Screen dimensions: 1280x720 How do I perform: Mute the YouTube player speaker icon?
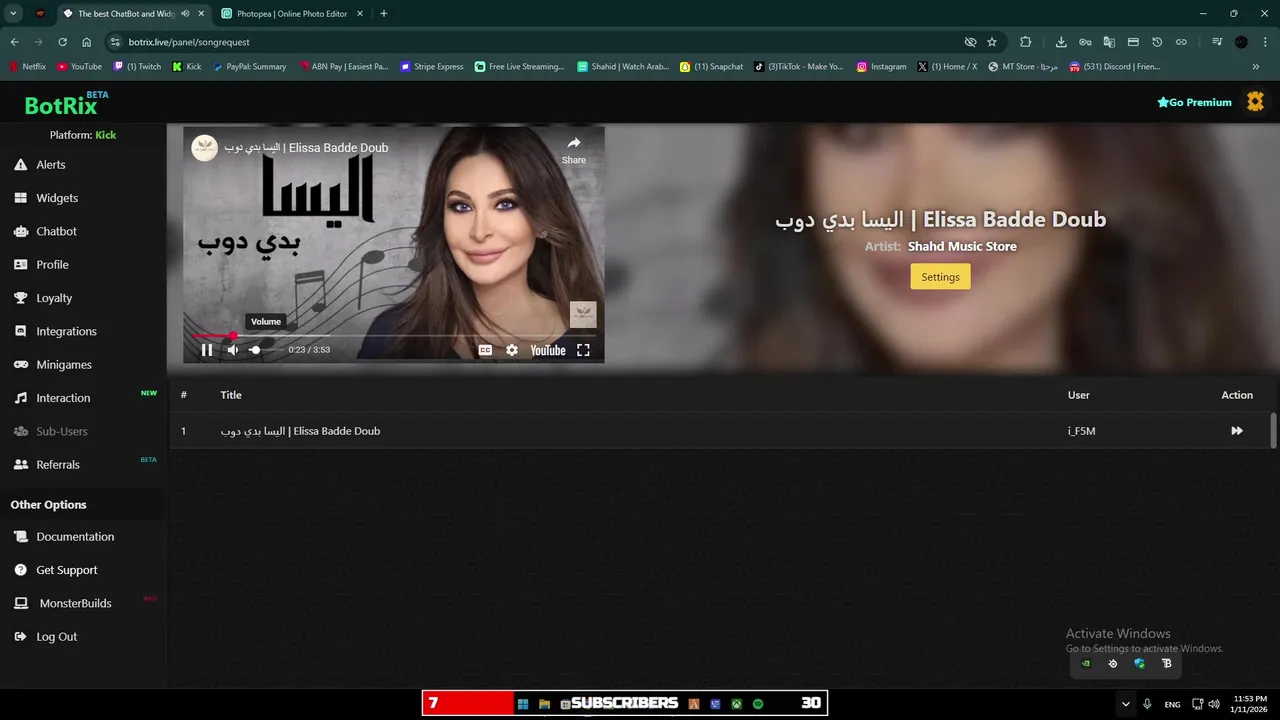[x=233, y=350]
